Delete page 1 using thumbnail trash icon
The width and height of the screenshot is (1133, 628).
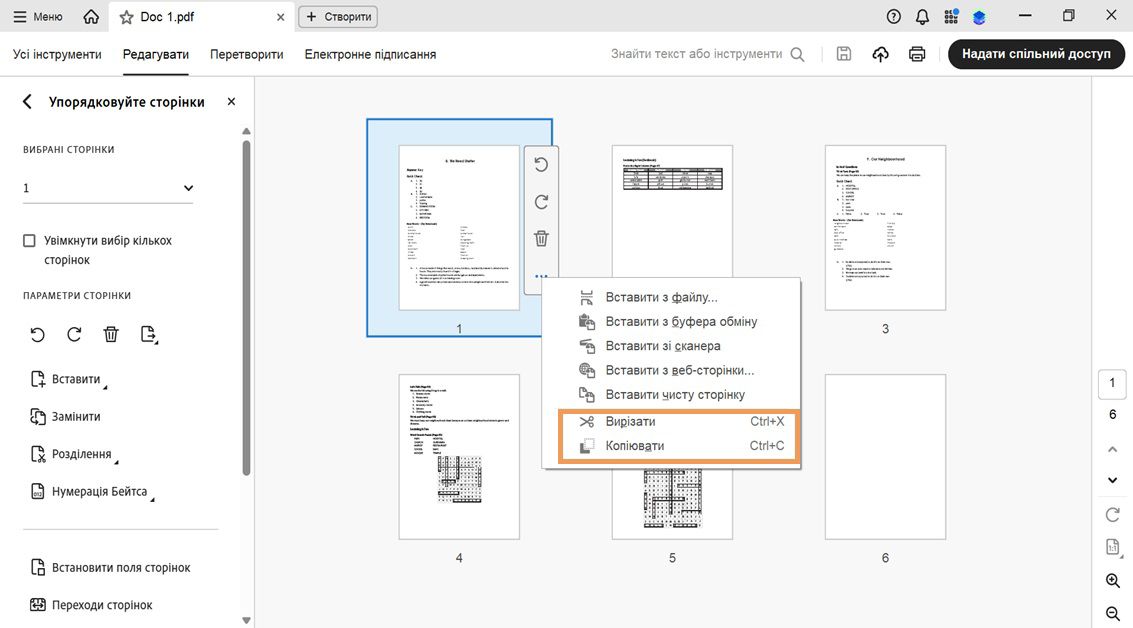tap(541, 238)
